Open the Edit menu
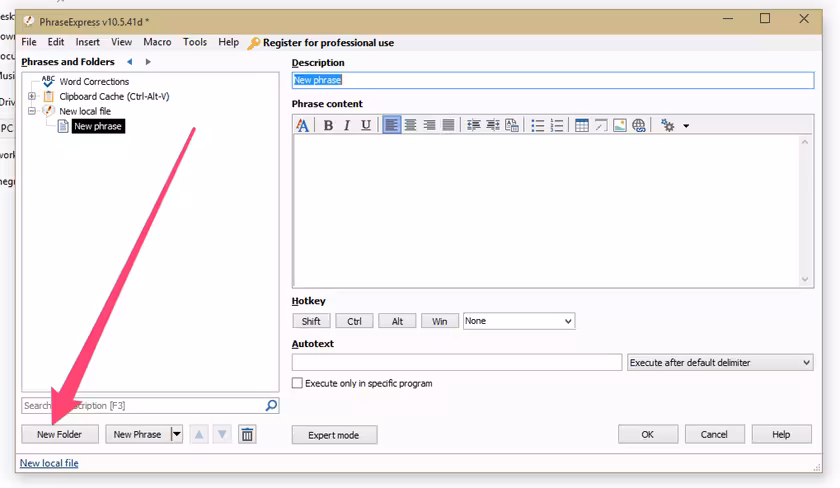840x488 pixels. pos(56,42)
